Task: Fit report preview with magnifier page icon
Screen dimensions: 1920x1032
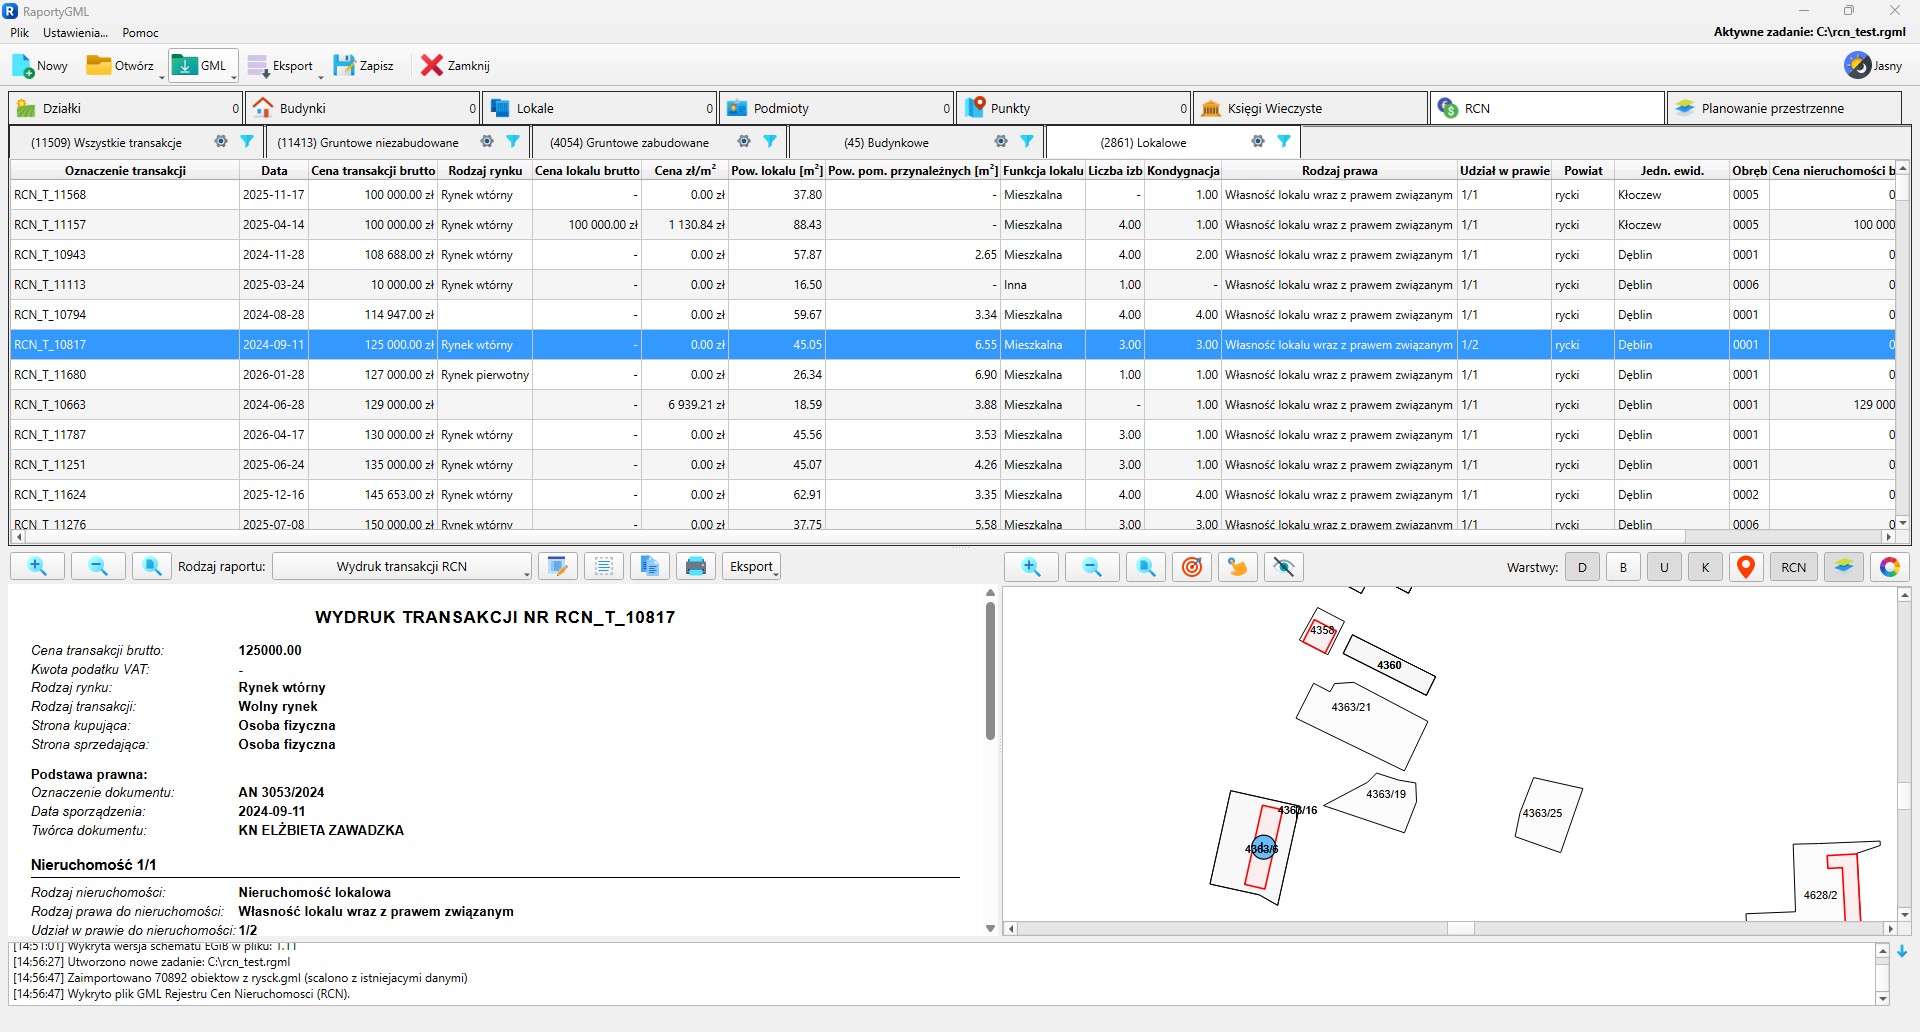Action: [152, 567]
